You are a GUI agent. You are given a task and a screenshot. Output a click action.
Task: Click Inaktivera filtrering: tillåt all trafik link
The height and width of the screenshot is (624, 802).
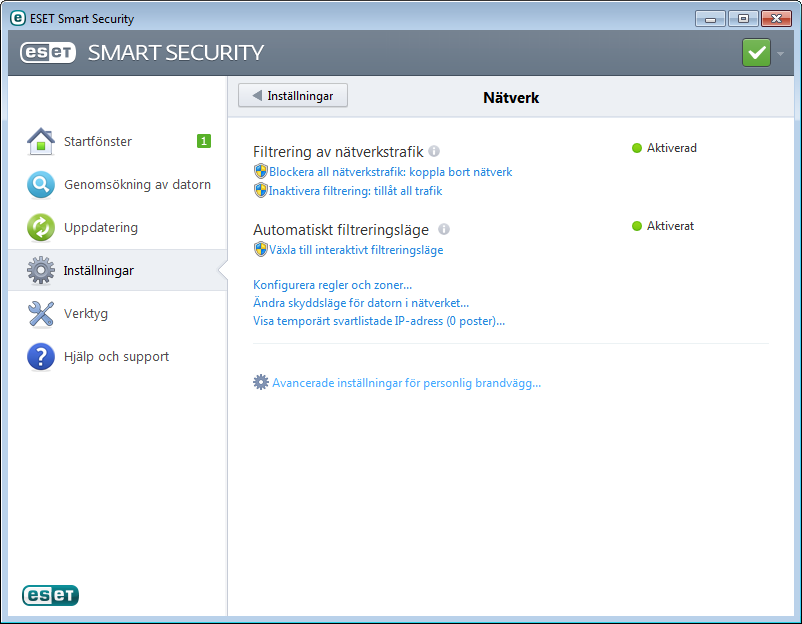pos(355,191)
